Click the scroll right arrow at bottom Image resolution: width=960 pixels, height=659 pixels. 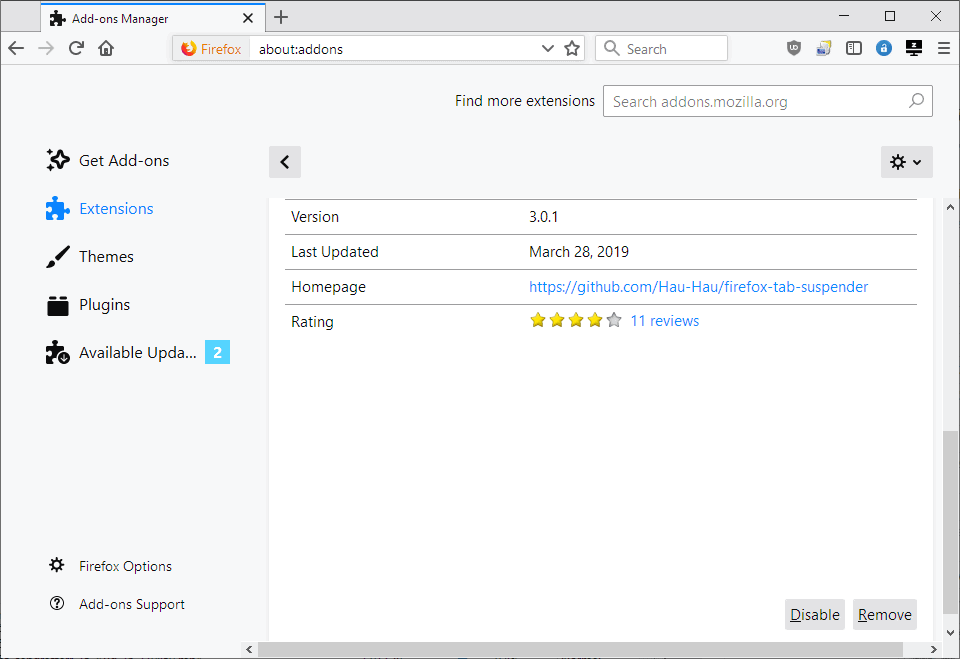[x=933, y=649]
